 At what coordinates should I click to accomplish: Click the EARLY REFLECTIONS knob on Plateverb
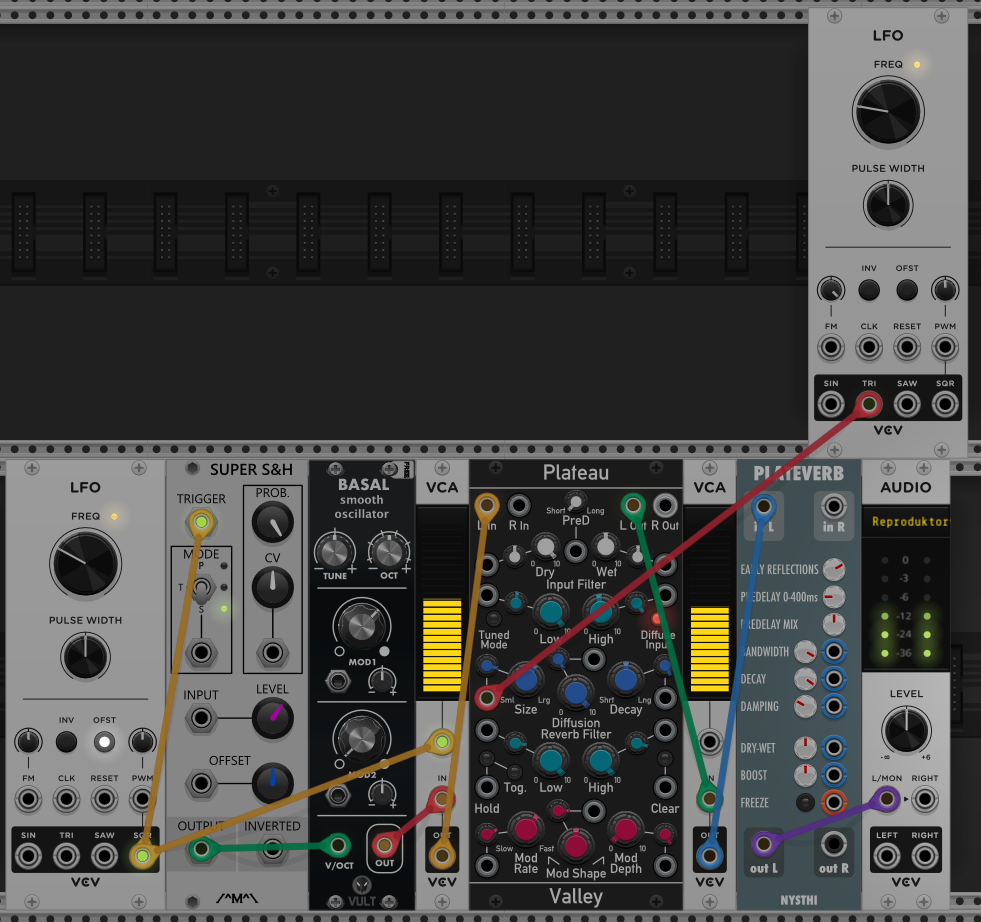point(834,569)
